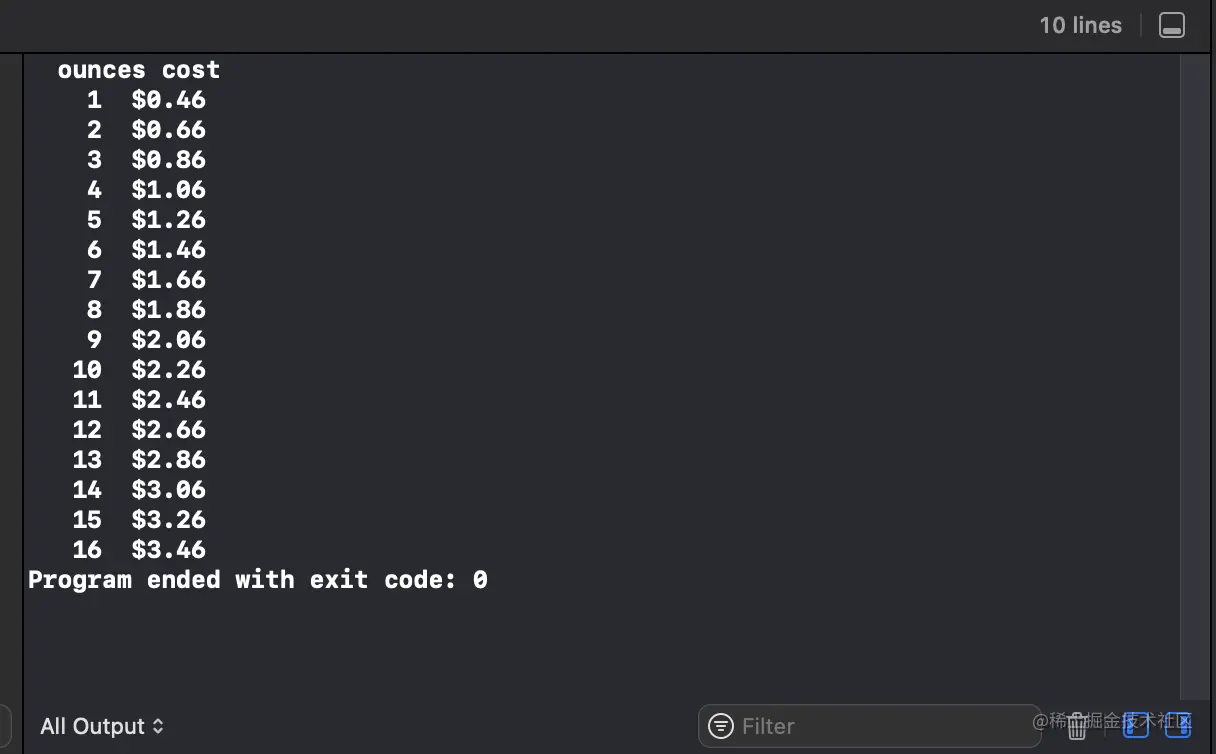This screenshot has width=1216, height=754.
Task: Click the Program ended with exit code line
Action: [x=258, y=580]
